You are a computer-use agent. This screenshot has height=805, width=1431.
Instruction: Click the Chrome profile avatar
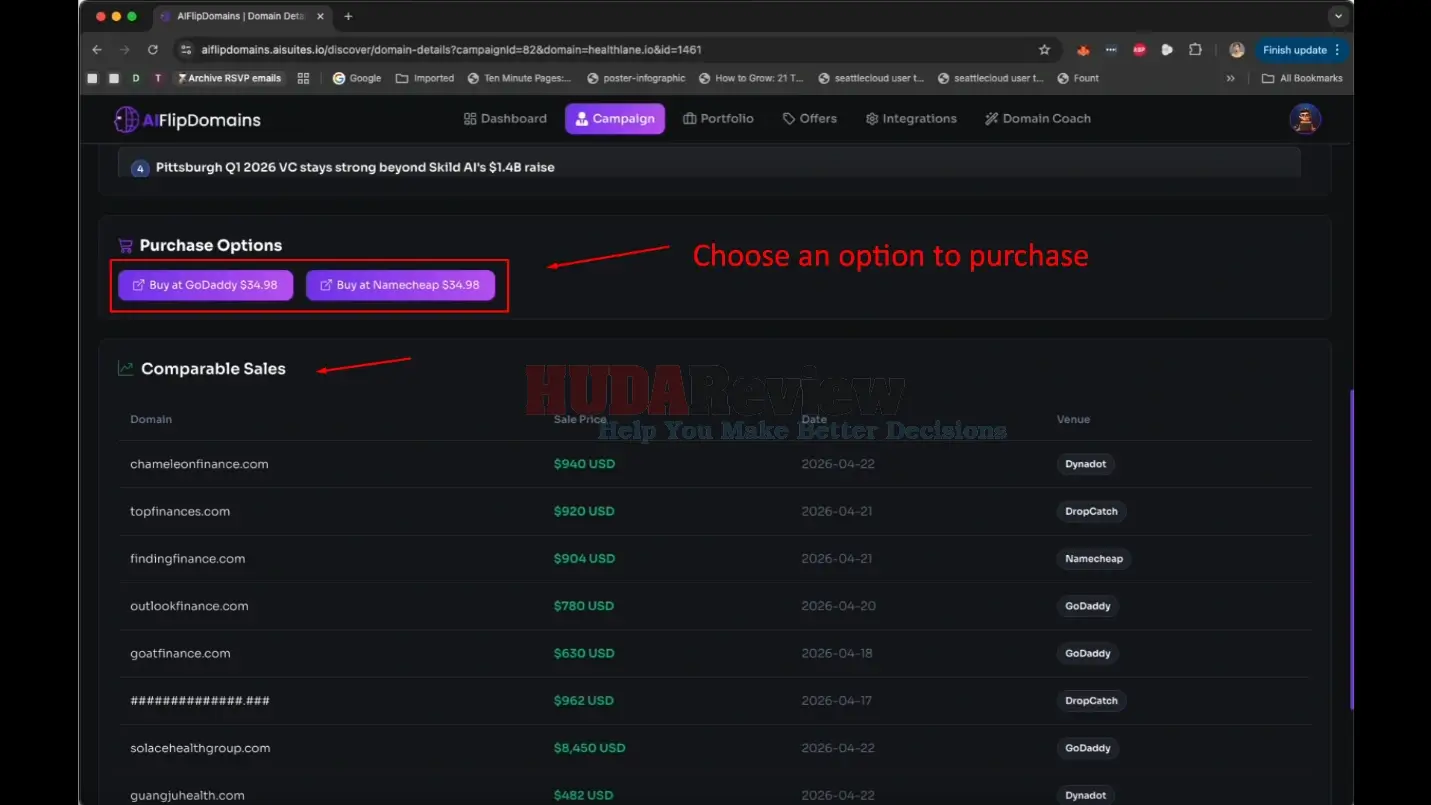[1237, 50]
